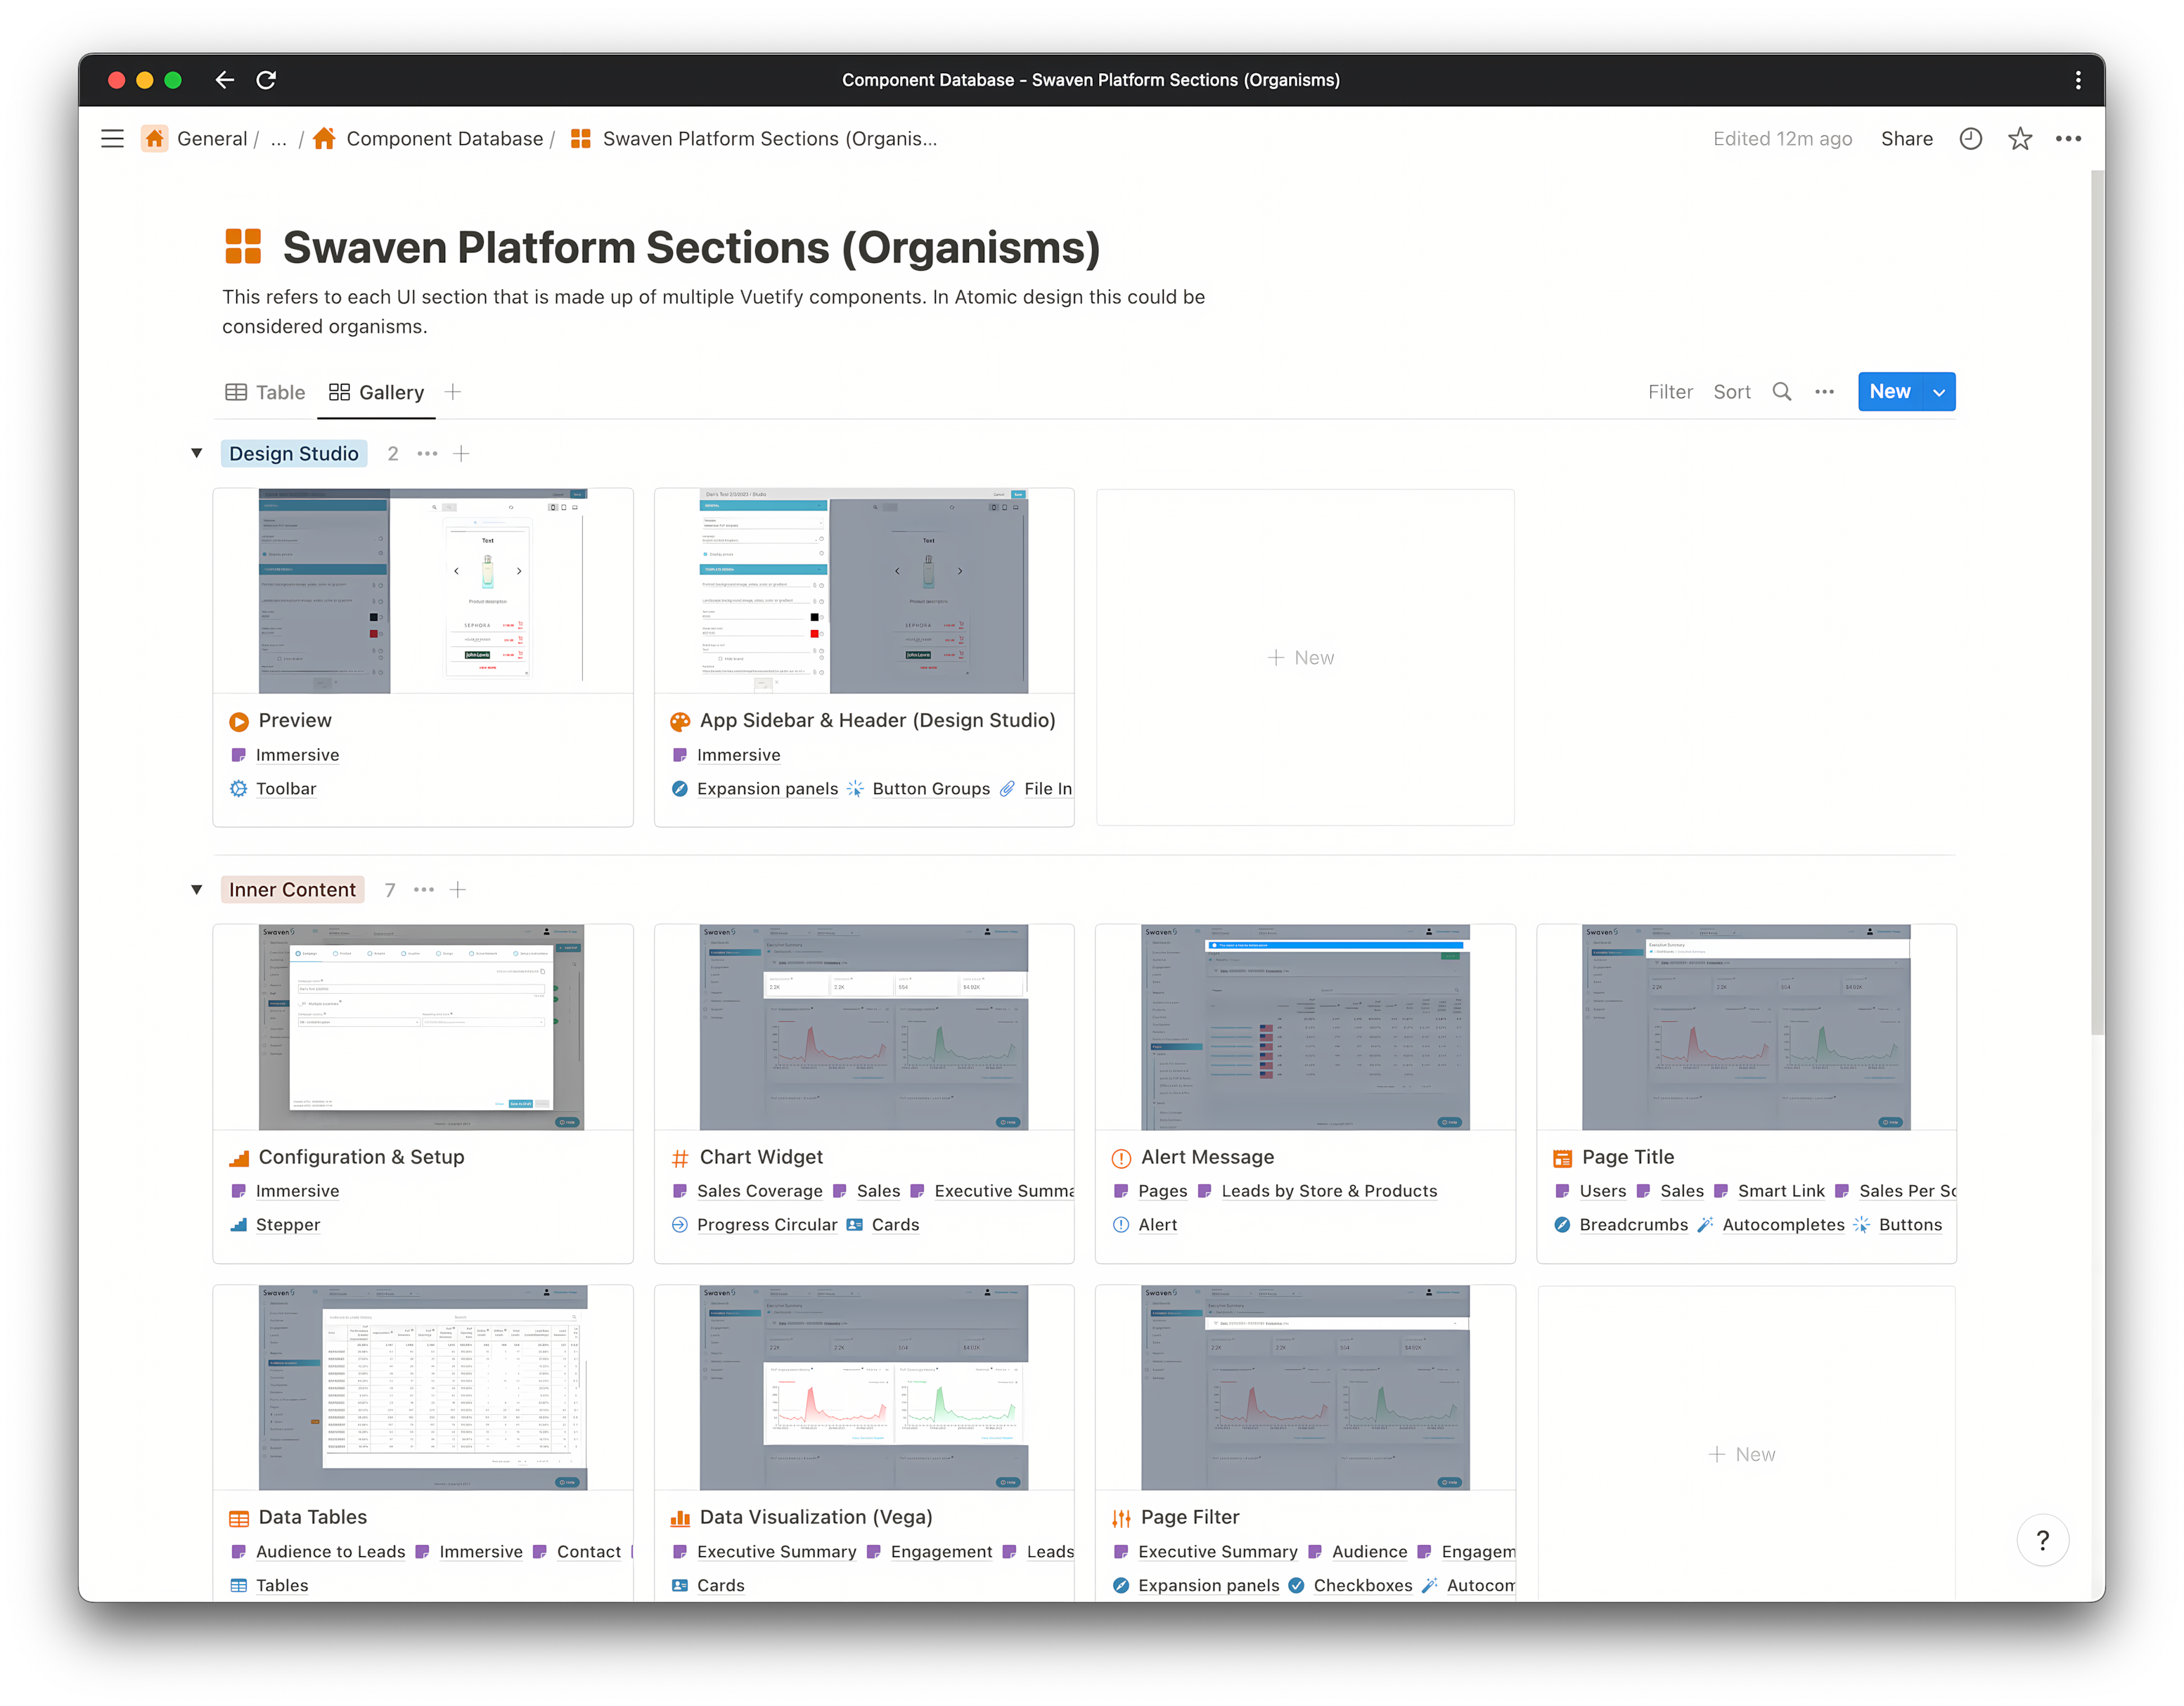Screen dimensions: 2184x1706
Task: Create an entry with the blue New button
Action: (x=1891, y=391)
